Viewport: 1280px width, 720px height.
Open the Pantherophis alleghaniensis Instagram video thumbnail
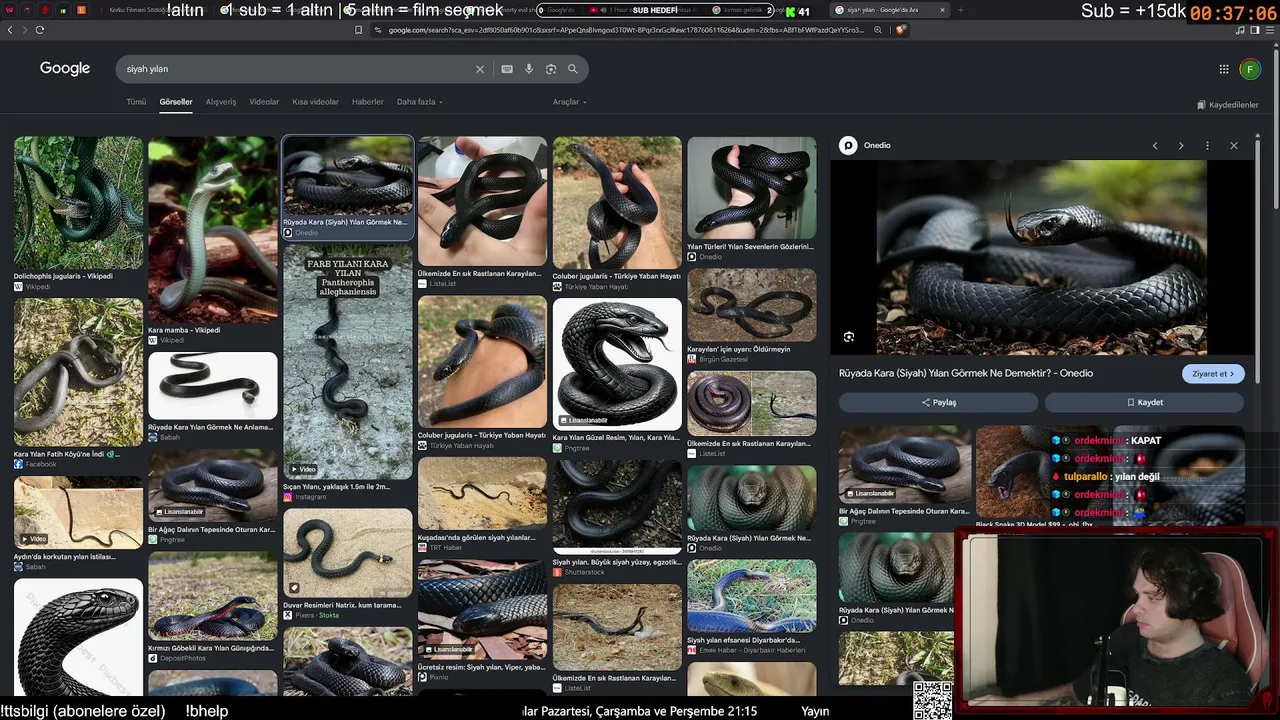coord(348,363)
